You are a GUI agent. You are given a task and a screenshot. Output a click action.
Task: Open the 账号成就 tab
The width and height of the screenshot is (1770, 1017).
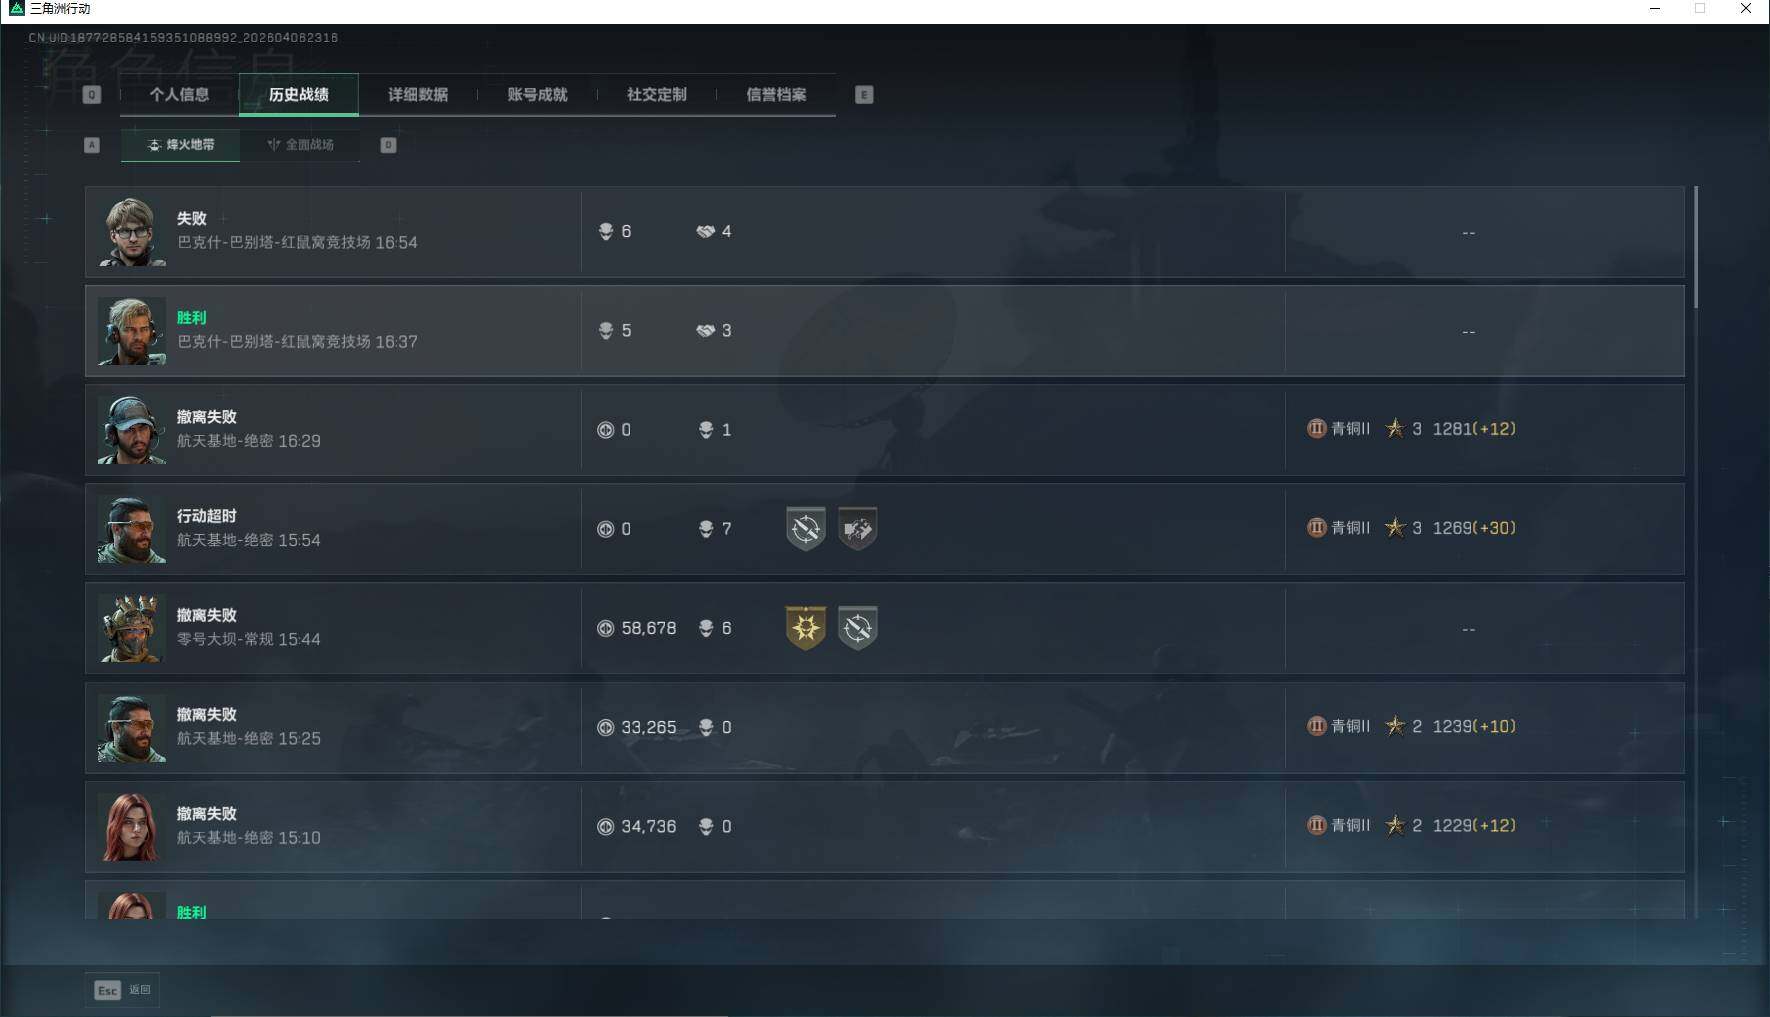[537, 95]
